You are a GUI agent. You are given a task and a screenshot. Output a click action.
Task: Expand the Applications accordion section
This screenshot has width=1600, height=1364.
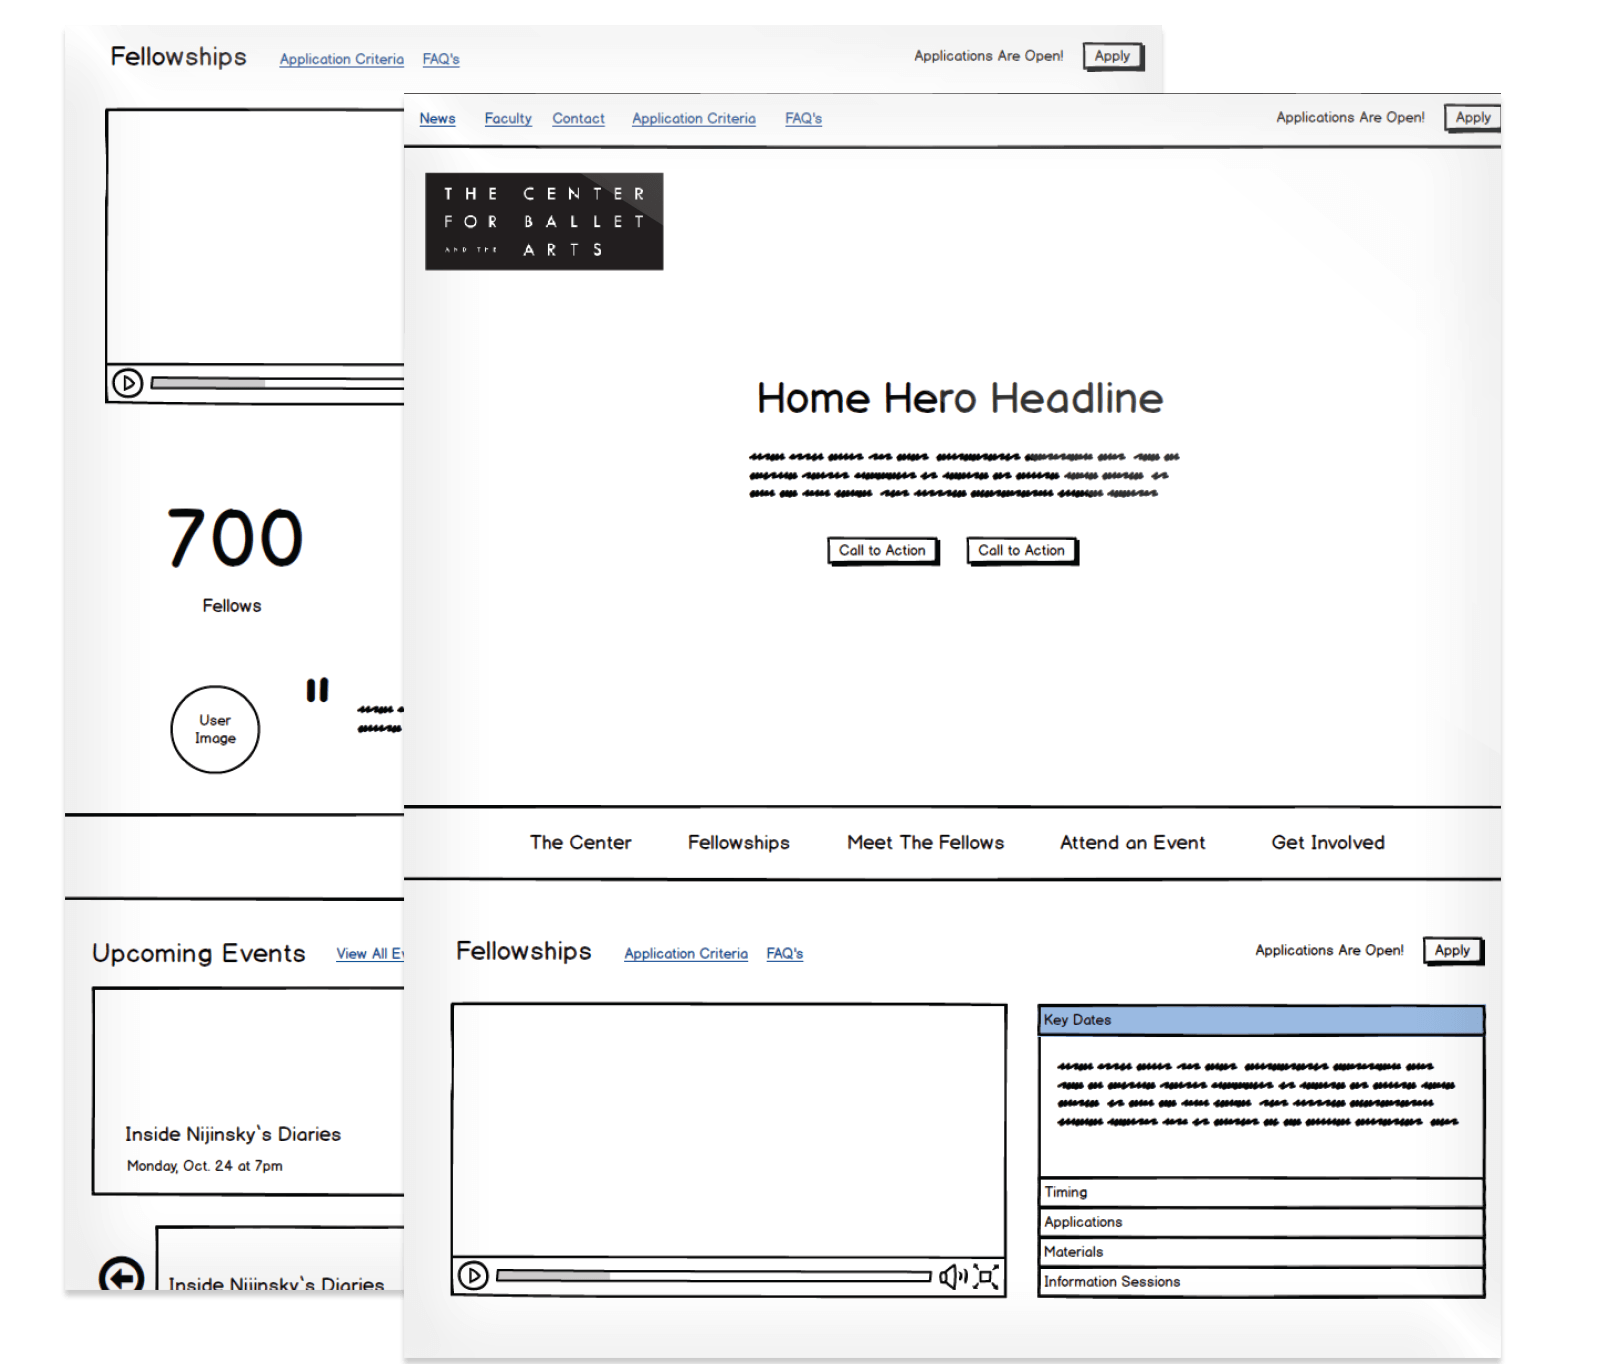(1260, 1222)
